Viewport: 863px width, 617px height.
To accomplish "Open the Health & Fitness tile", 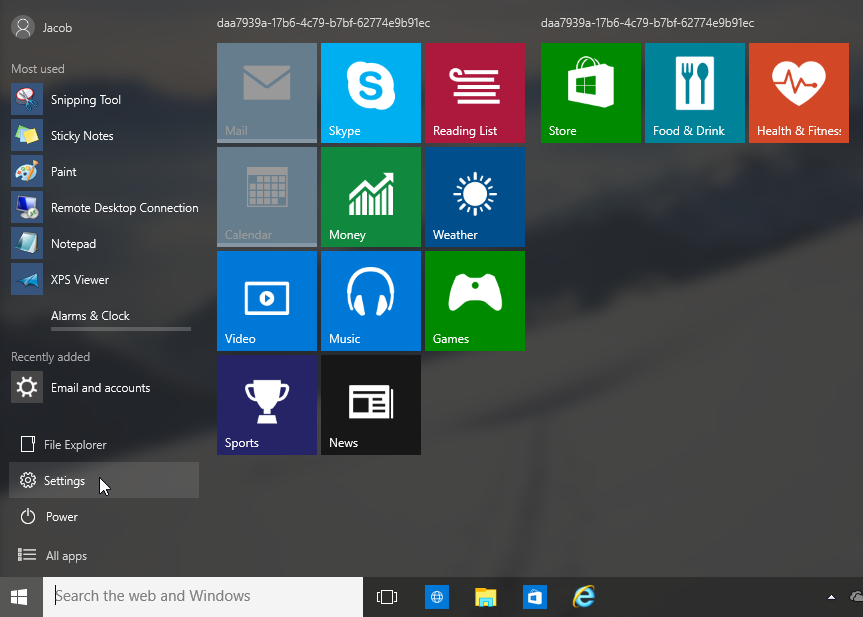I will click(x=799, y=93).
